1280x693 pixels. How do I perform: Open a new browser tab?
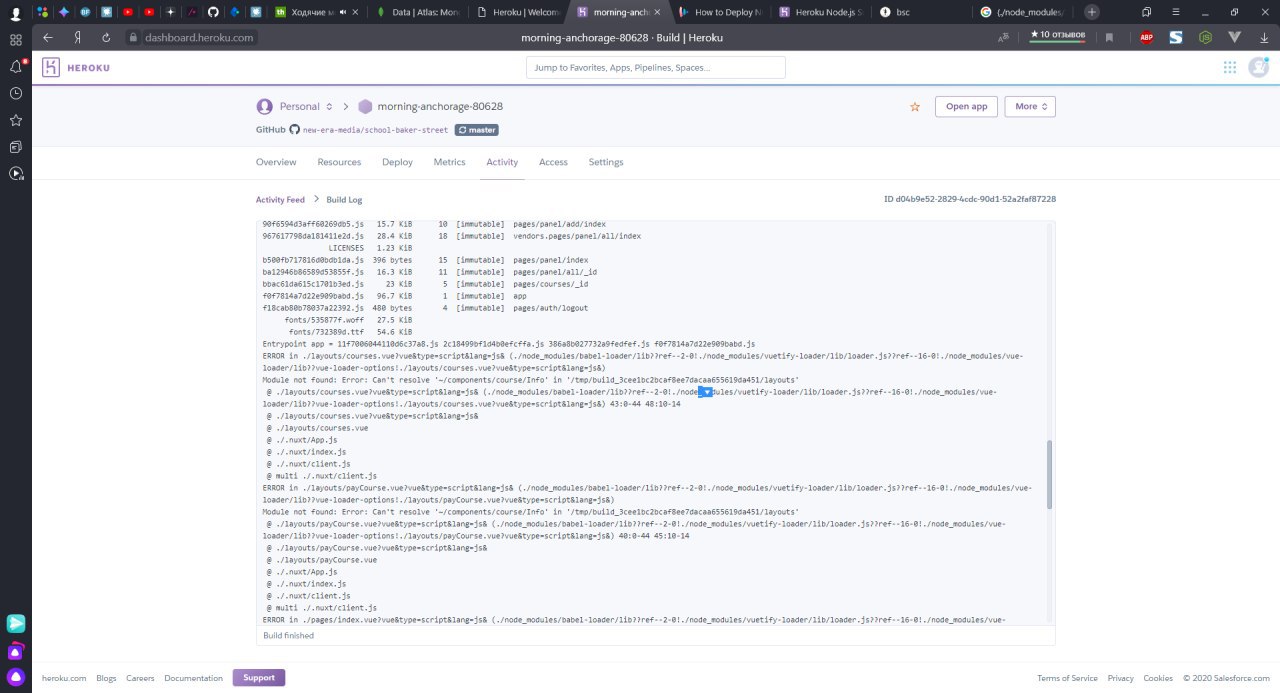(1092, 12)
